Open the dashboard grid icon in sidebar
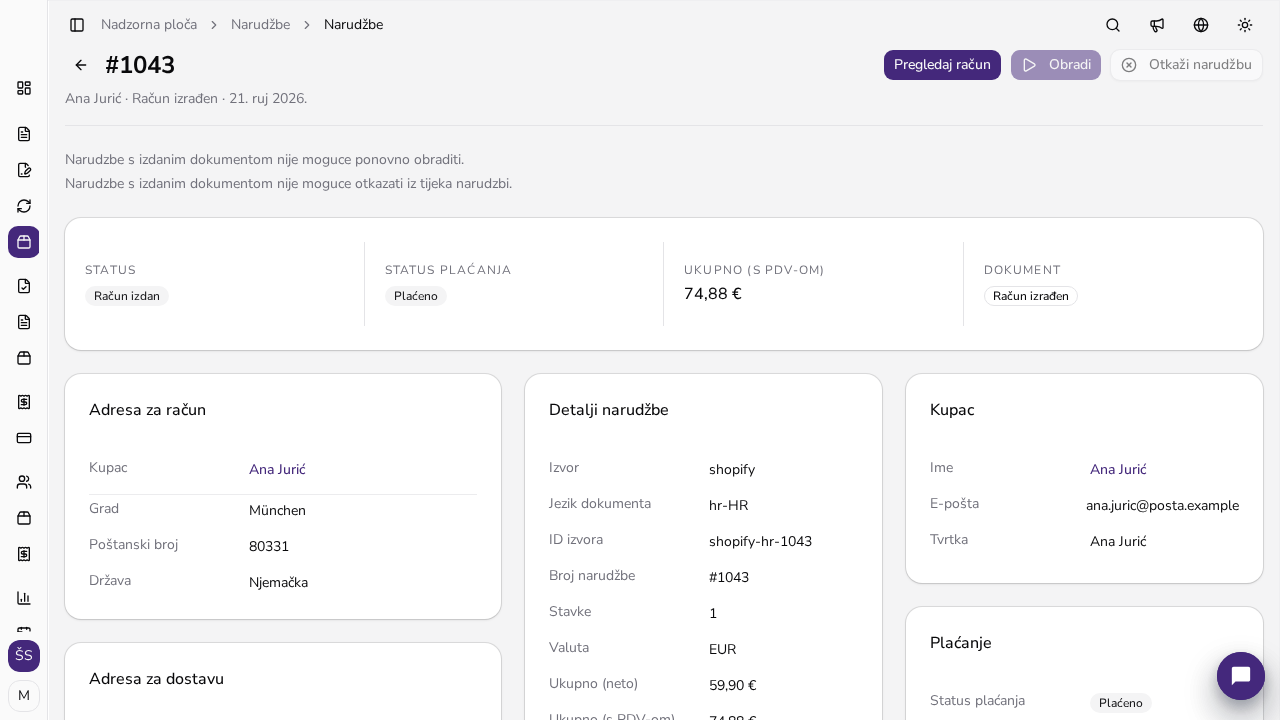This screenshot has width=1280, height=720. pos(24,88)
